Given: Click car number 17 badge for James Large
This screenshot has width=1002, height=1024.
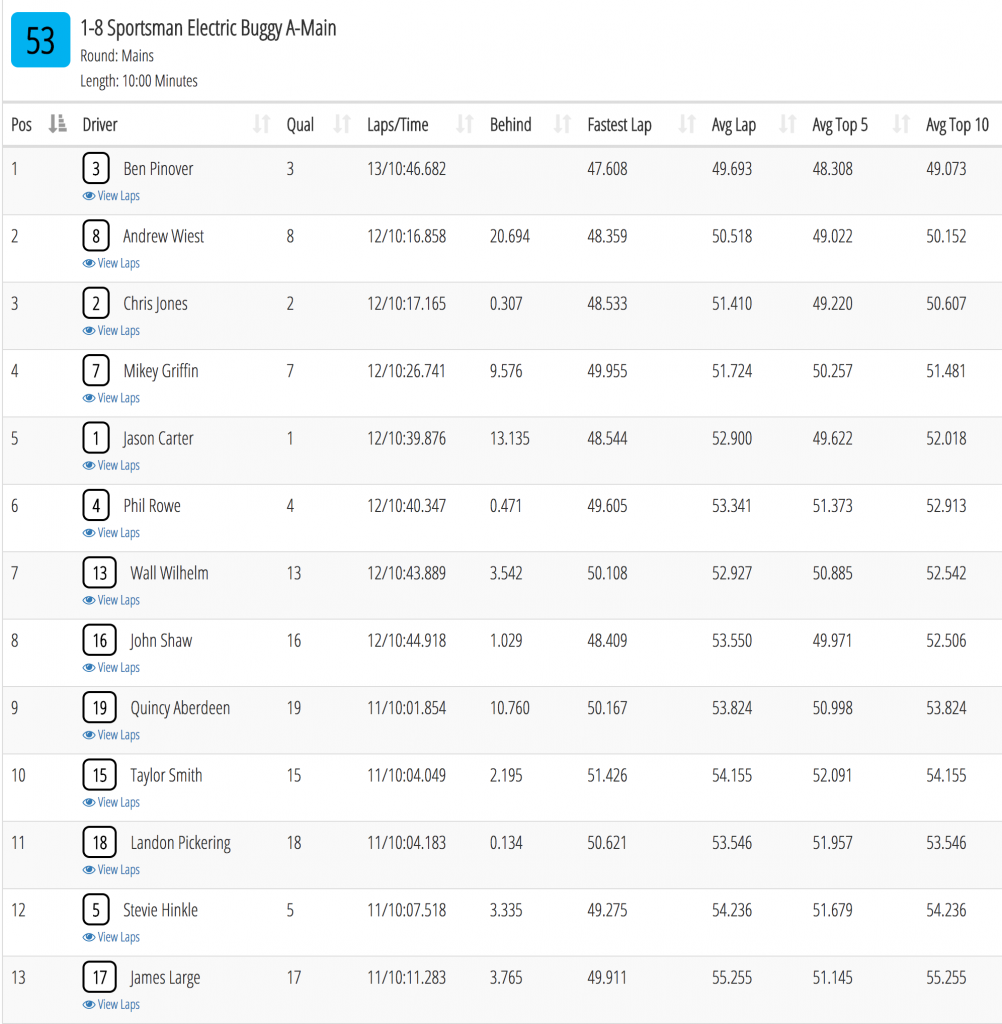Looking at the screenshot, I should click(x=99, y=978).
